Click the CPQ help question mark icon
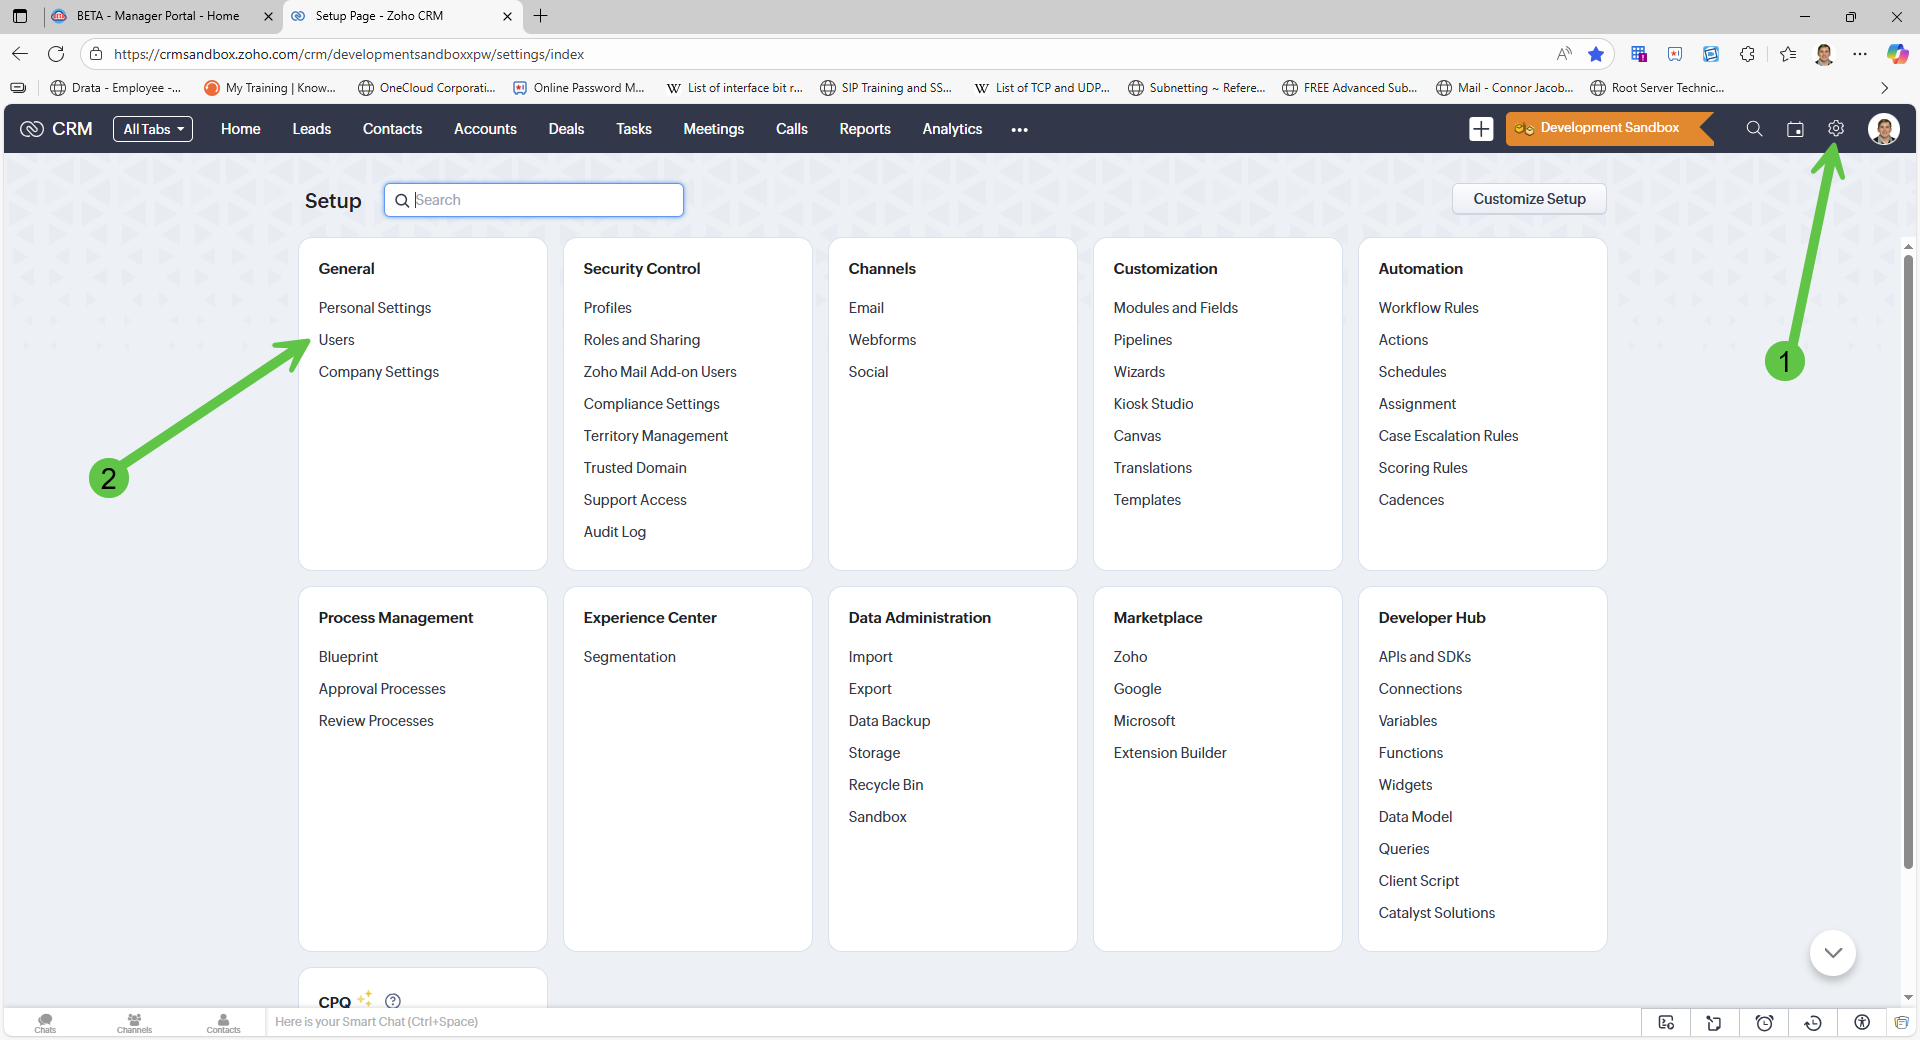Image resolution: width=1920 pixels, height=1040 pixels. tap(393, 1001)
